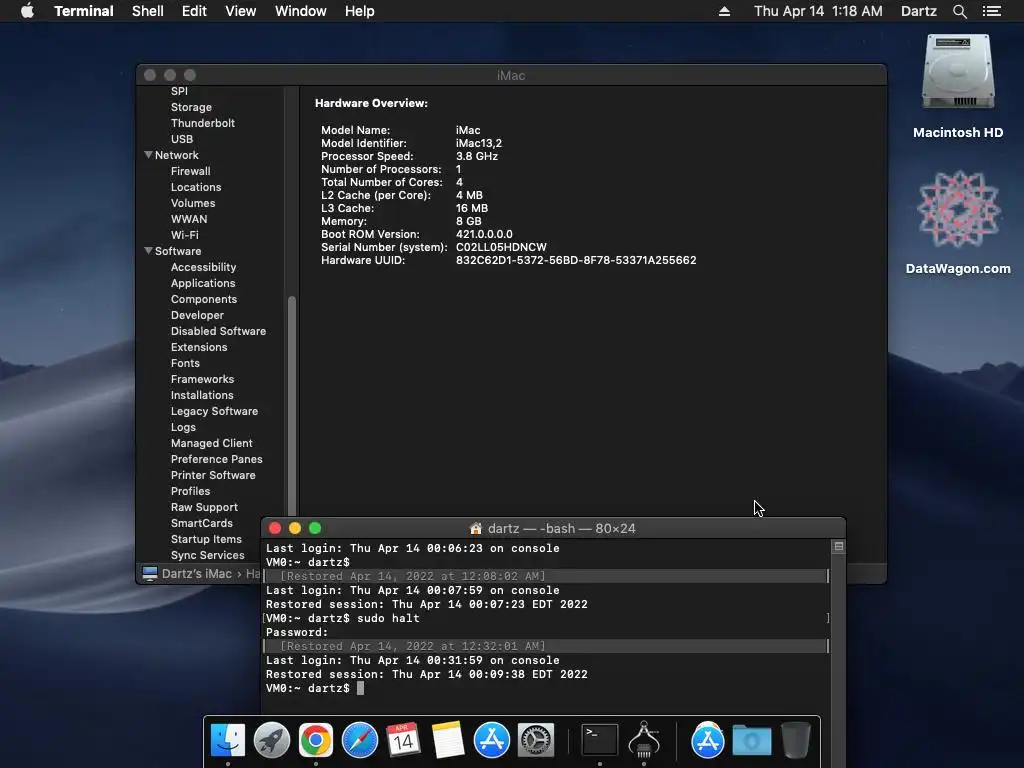Viewport: 1024px width, 768px height.
Task: Open the View menu
Action: [x=240, y=11]
